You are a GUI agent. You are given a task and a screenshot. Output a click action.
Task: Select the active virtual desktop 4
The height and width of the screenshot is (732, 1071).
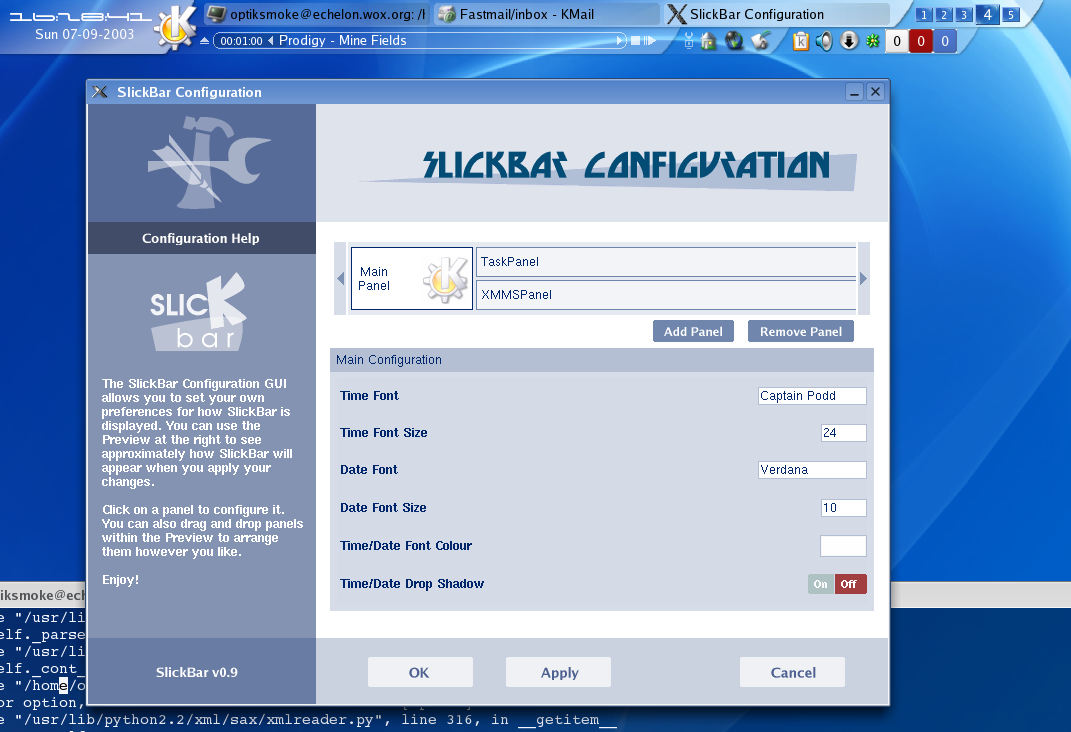987,14
